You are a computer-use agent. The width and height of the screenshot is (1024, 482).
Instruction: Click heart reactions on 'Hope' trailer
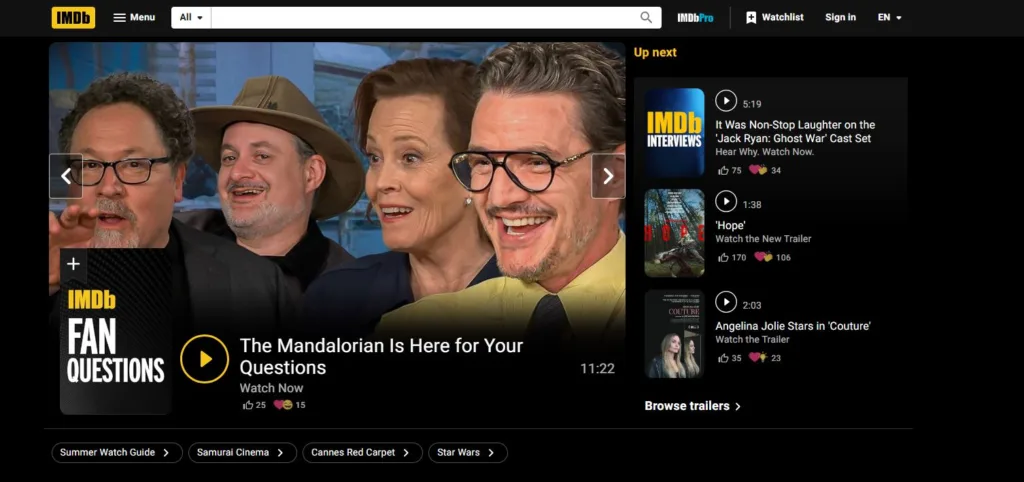tap(763, 257)
